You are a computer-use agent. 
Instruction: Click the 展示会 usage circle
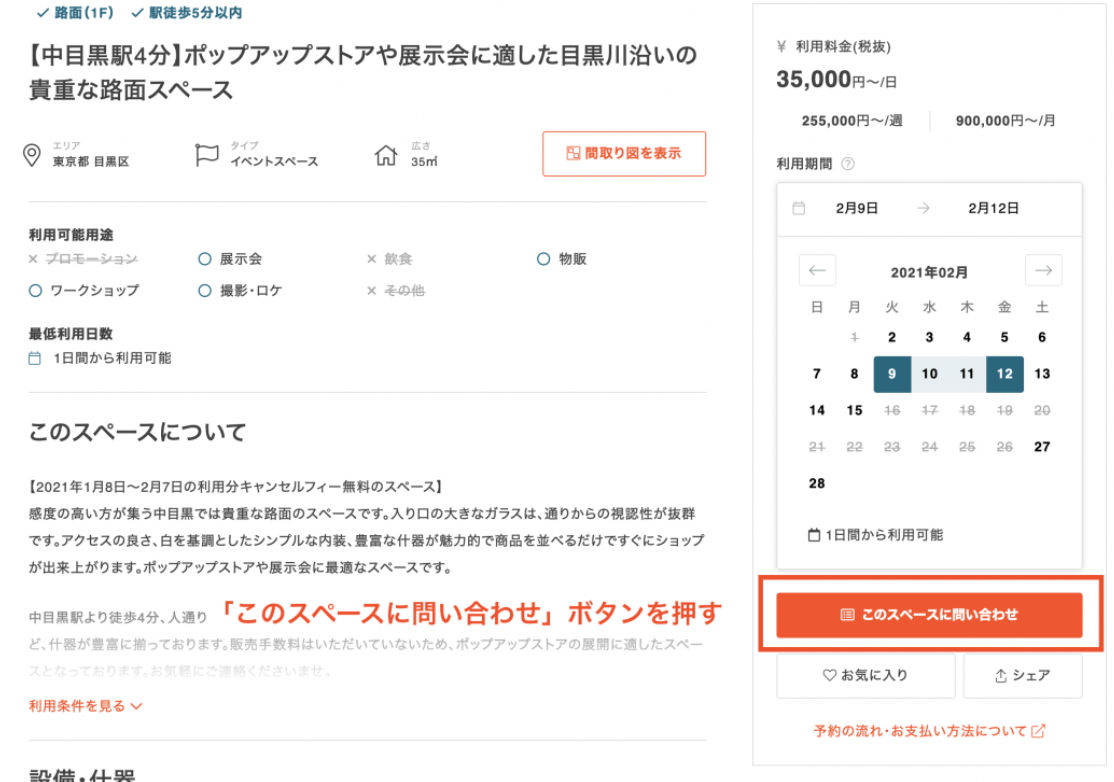point(205,259)
